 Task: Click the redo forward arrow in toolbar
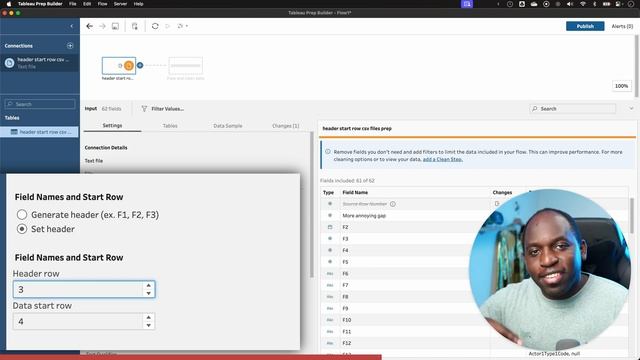102,26
